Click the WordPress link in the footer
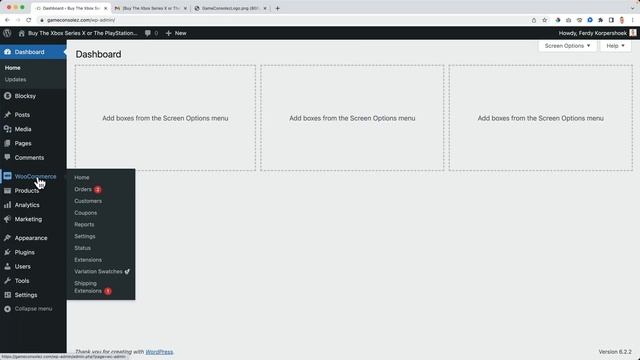Screen dimensions: 640x360 tap(159, 352)
